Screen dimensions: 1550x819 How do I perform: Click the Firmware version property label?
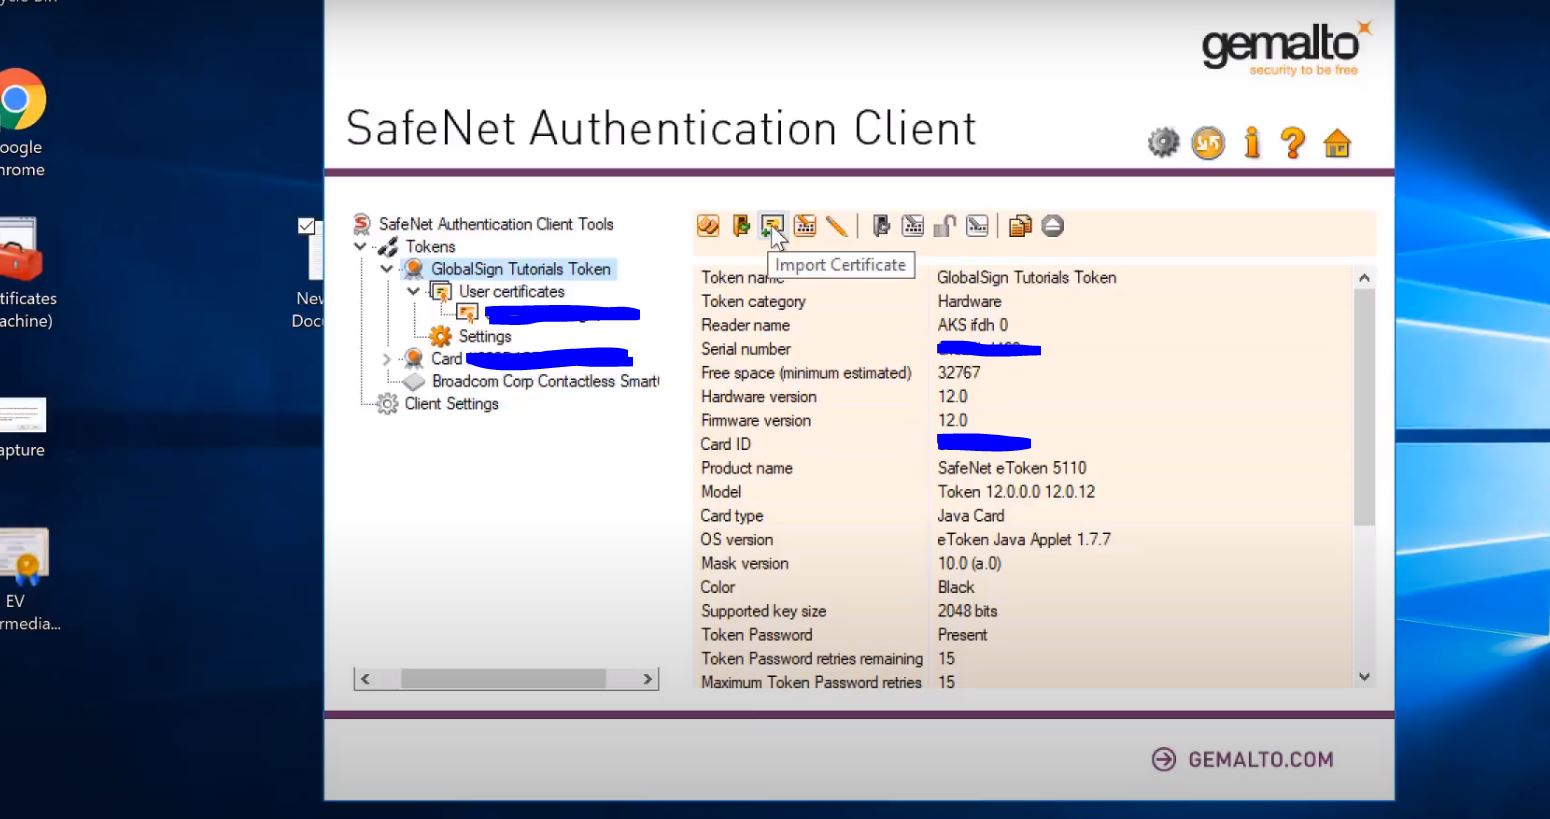pyautogui.click(x=755, y=420)
